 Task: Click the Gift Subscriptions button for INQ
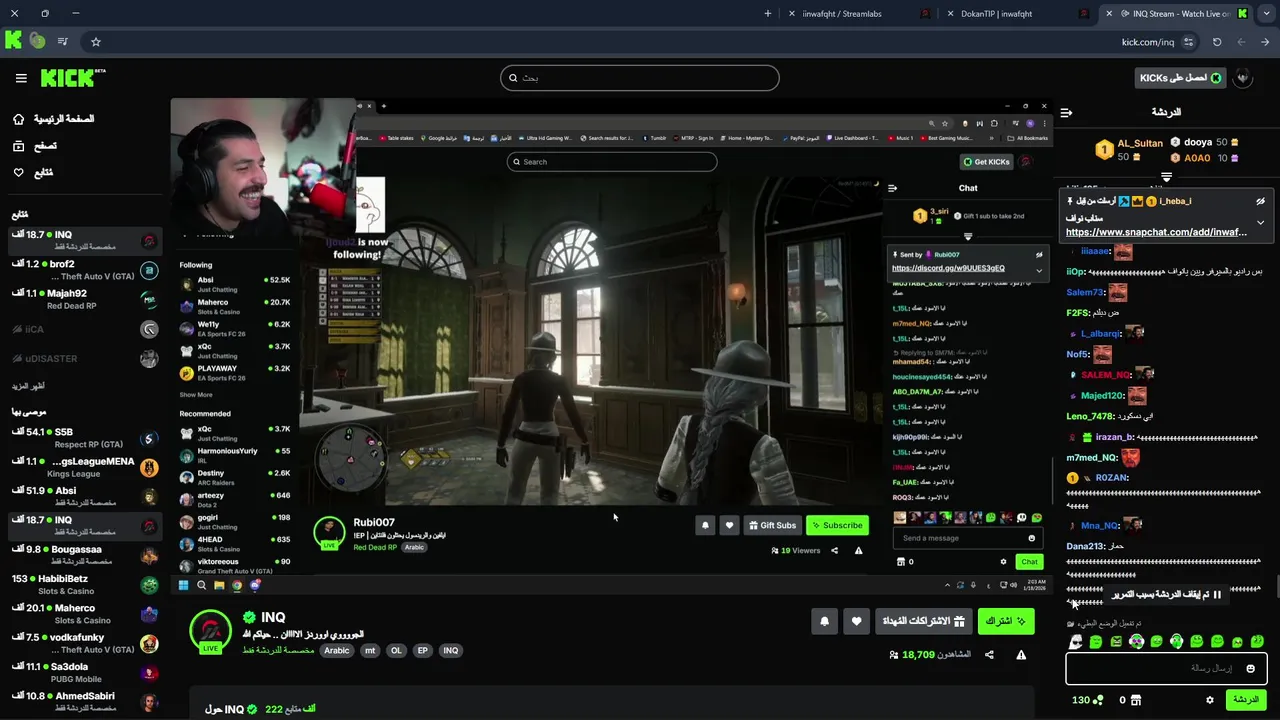pyautogui.click(x=923, y=621)
